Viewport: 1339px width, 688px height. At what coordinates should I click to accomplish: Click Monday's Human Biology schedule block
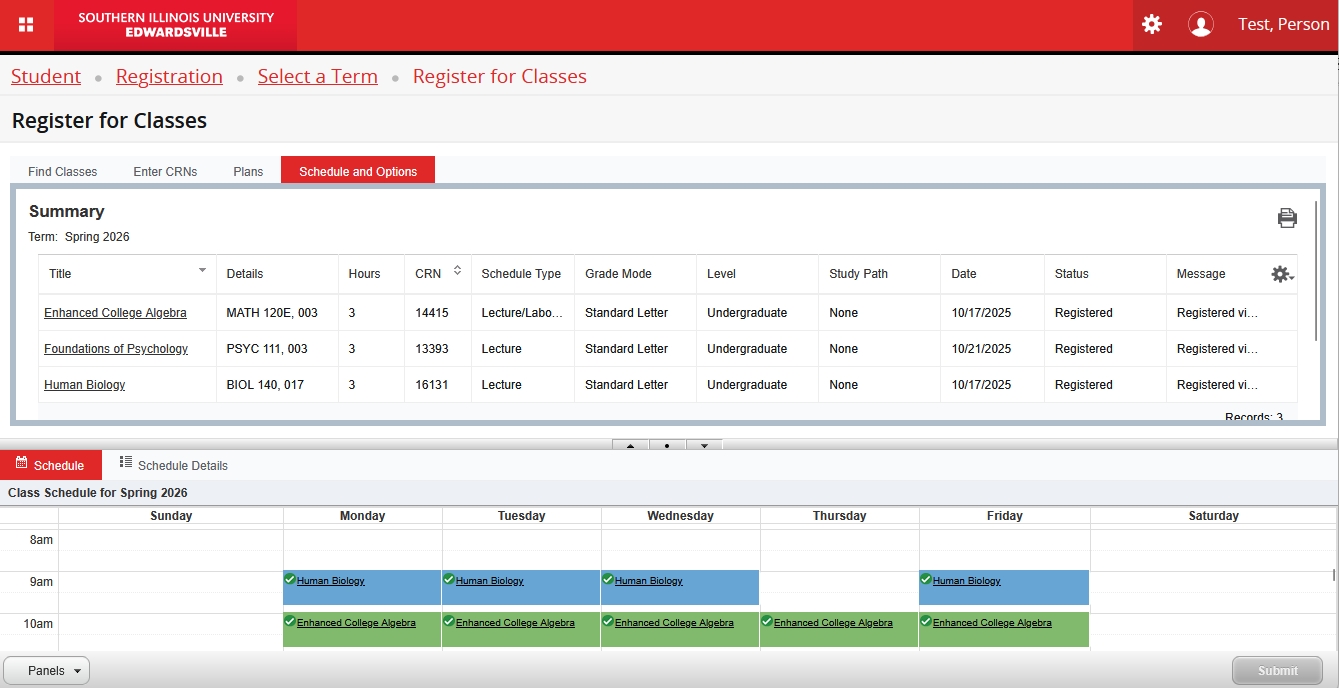pos(362,588)
